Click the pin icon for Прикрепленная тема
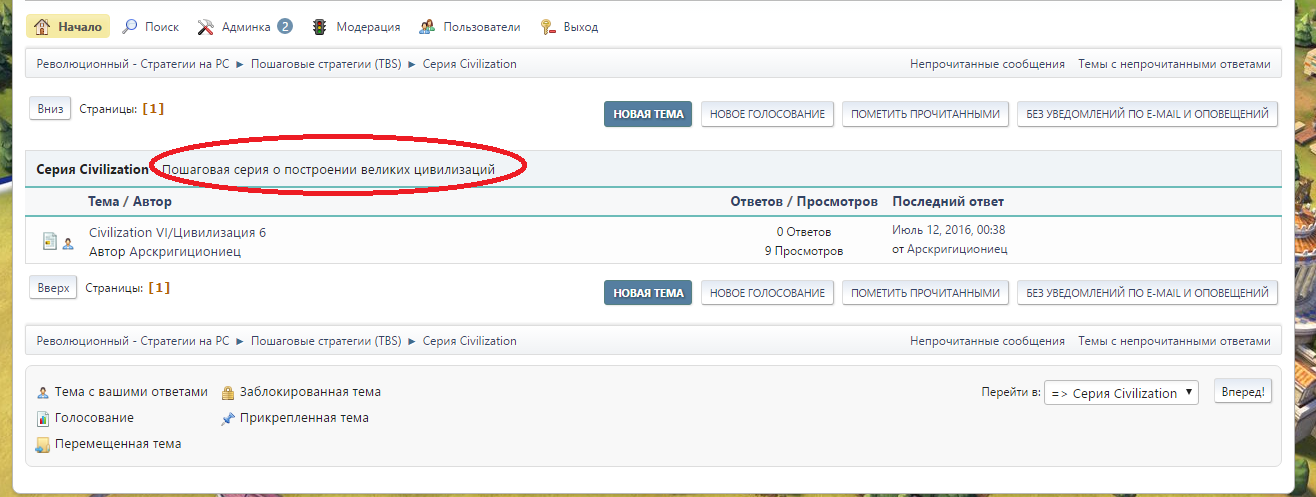 pyautogui.click(x=228, y=418)
